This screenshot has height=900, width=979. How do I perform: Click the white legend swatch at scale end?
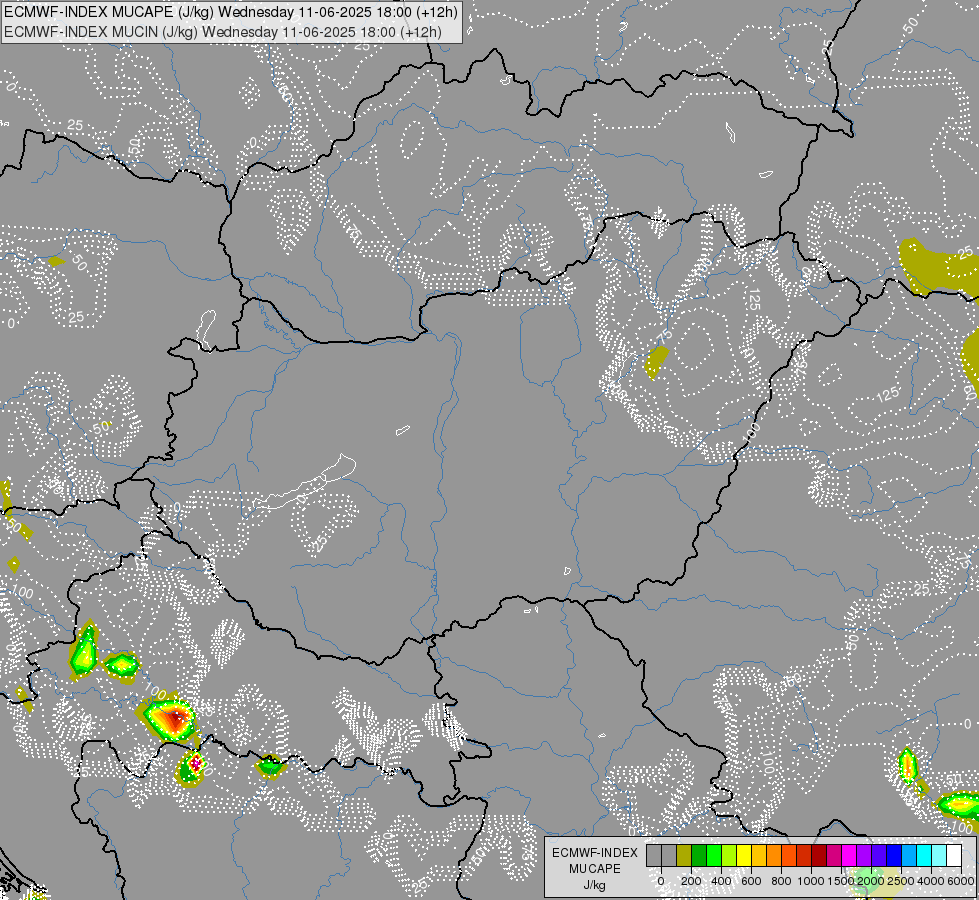click(954, 855)
